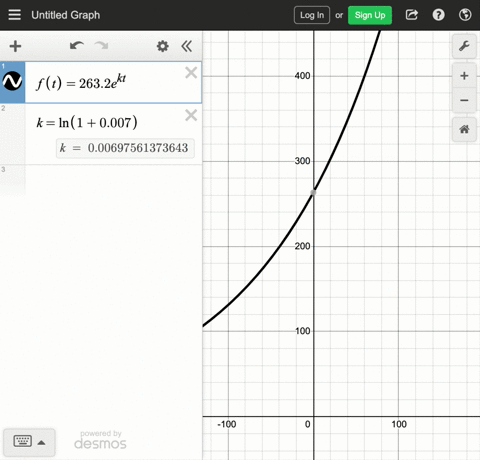Toggle visibility of f(t) curve
The height and width of the screenshot is (460, 480).
(x=12, y=81)
